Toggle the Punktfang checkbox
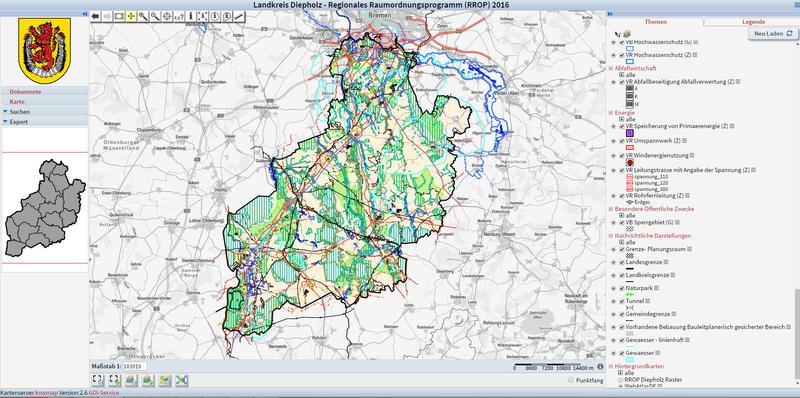This screenshot has height=398, width=800. pyautogui.click(x=571, y=380)
